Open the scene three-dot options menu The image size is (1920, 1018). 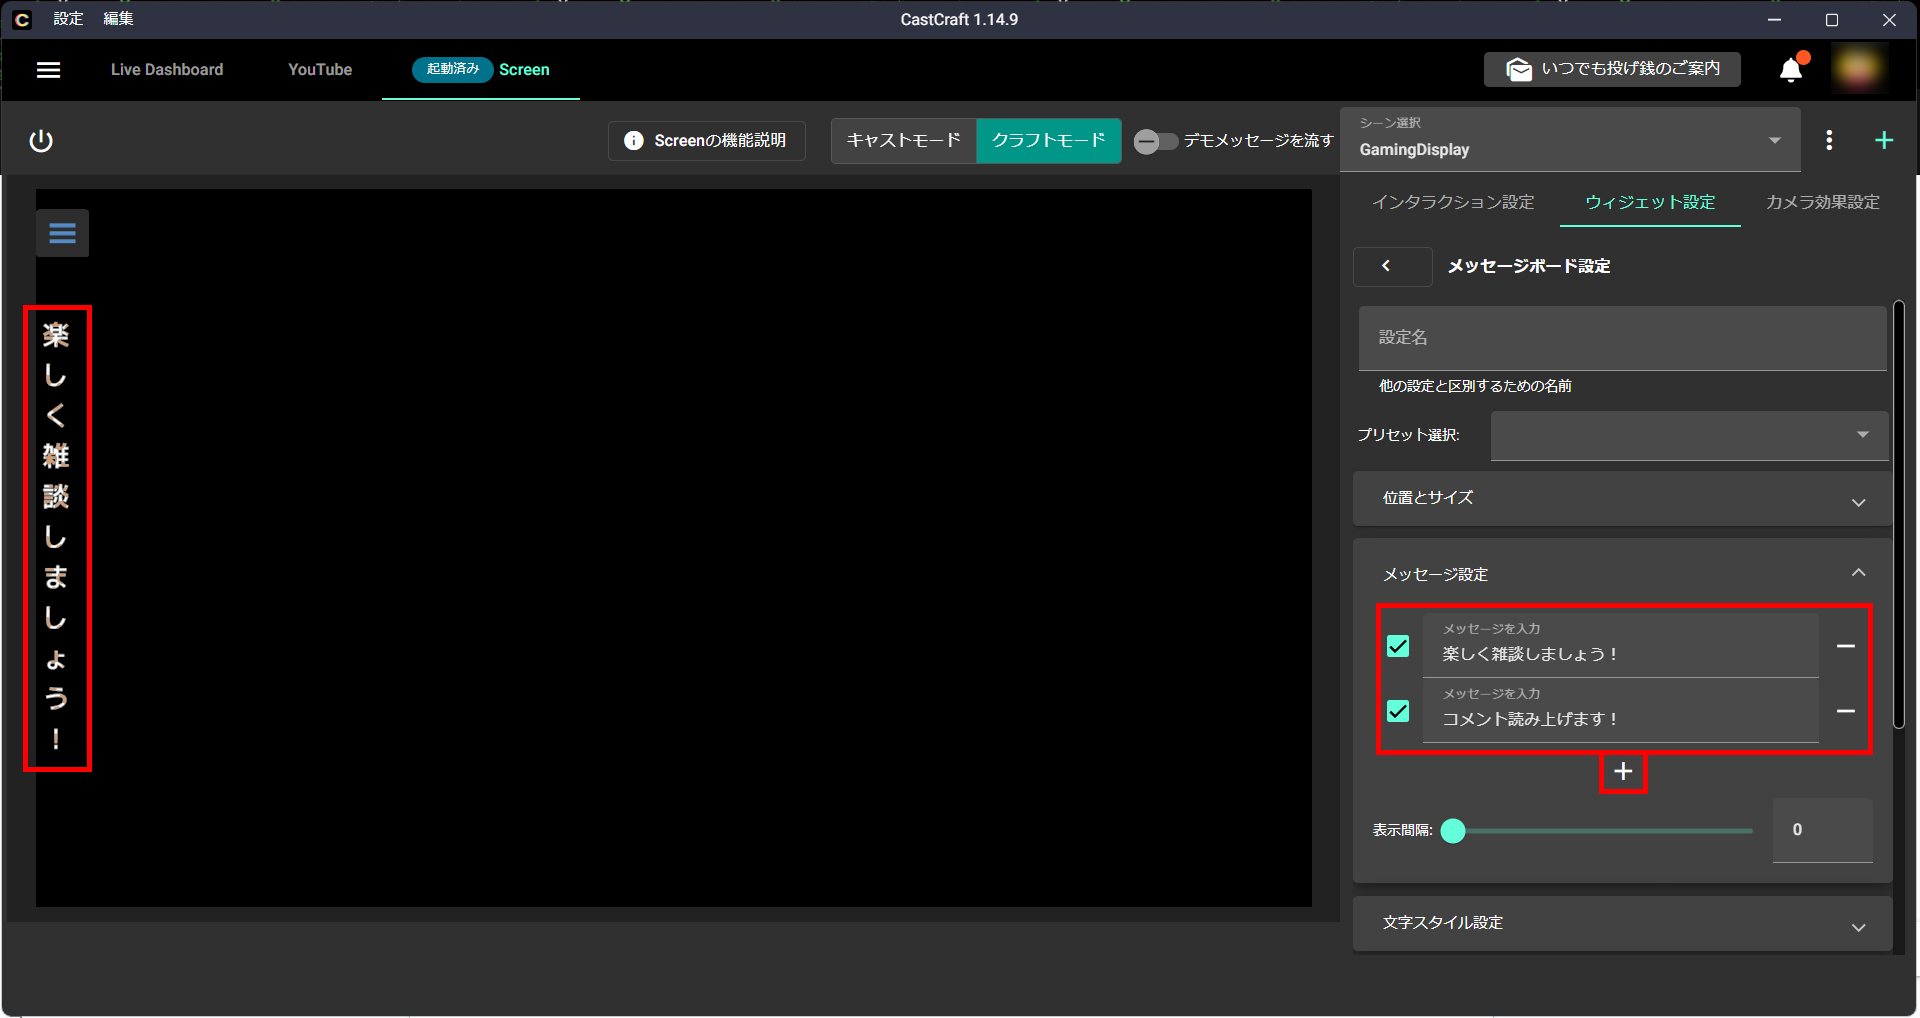(1829, 141)
